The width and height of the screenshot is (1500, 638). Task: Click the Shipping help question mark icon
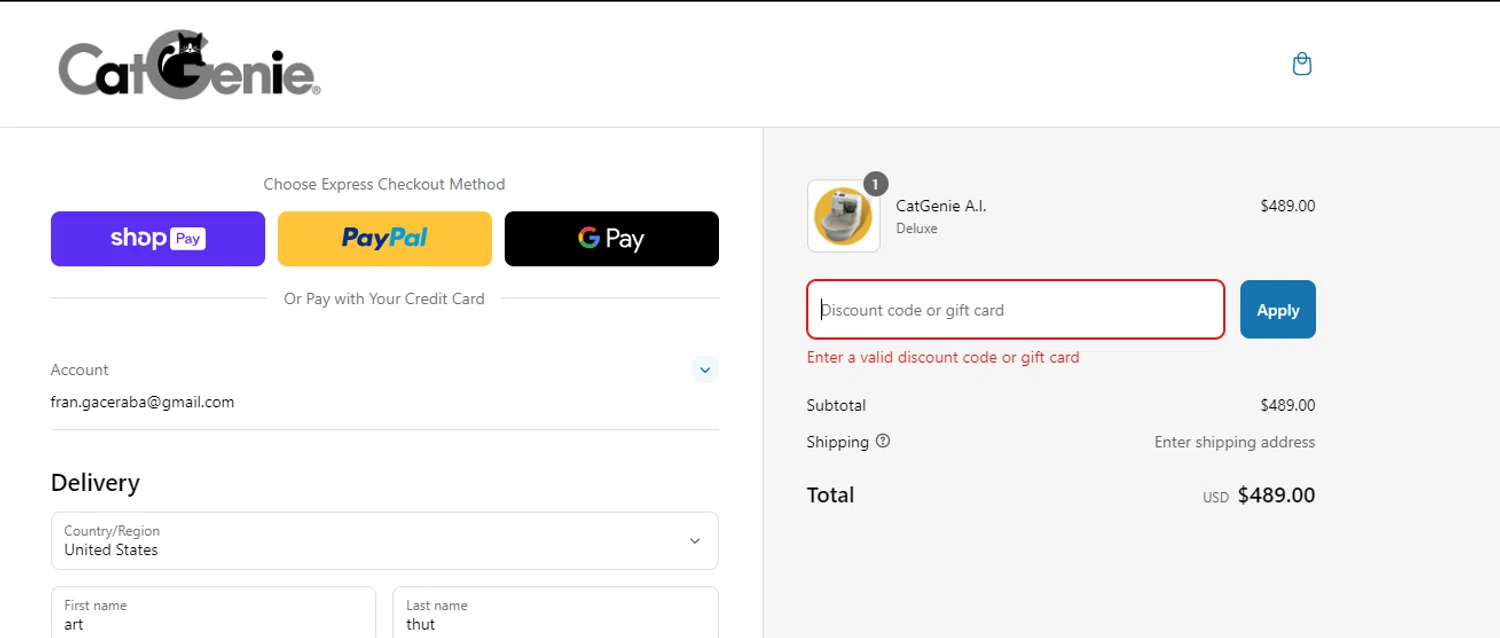click(882, 441)
